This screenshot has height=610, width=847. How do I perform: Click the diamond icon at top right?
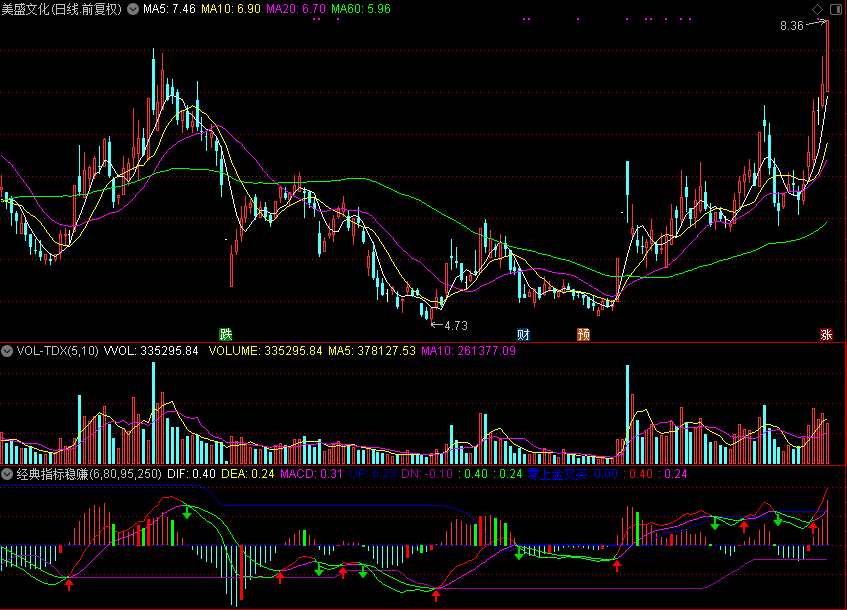[817, 9]
